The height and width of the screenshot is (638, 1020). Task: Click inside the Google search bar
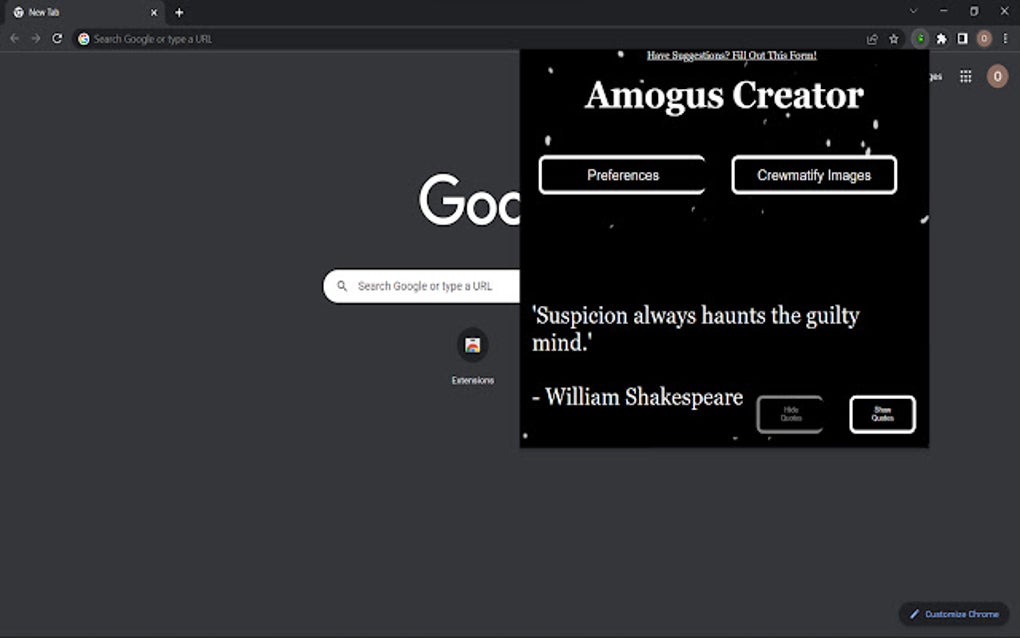(x=430, y=285)
